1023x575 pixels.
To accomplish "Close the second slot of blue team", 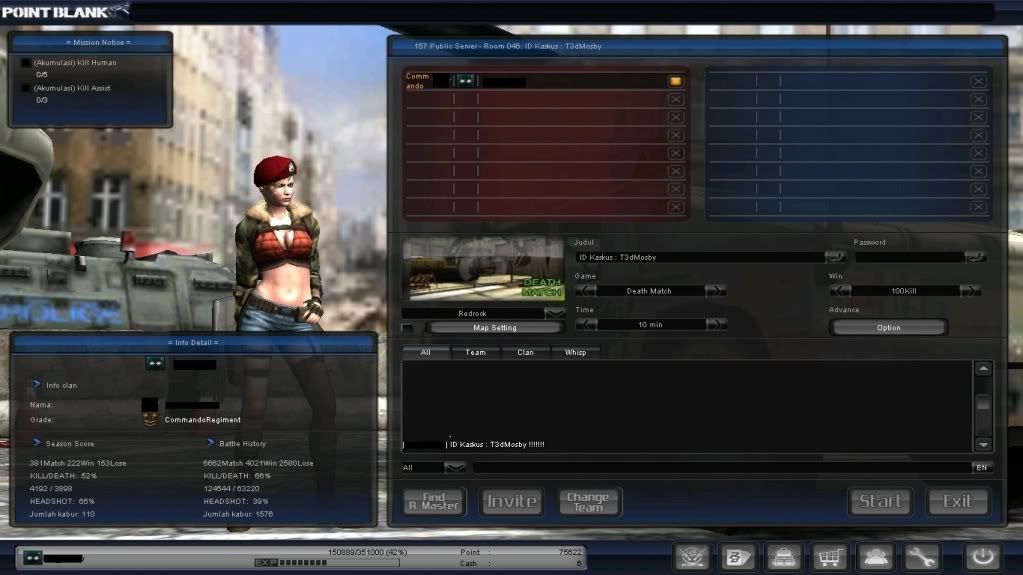I will (977, 99).
